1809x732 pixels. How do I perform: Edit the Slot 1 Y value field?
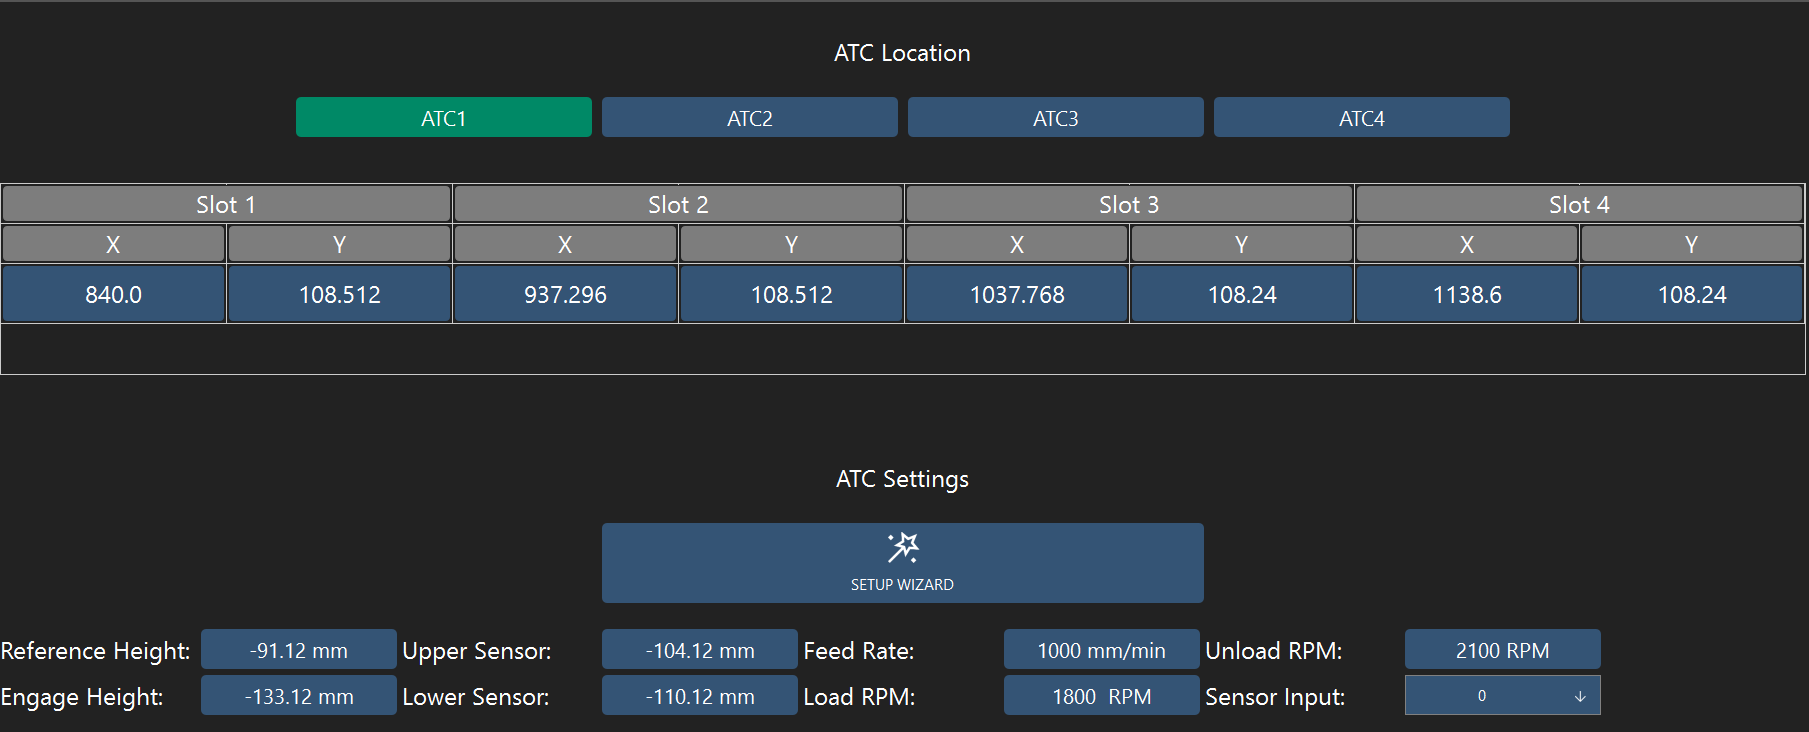pos(339,294)
